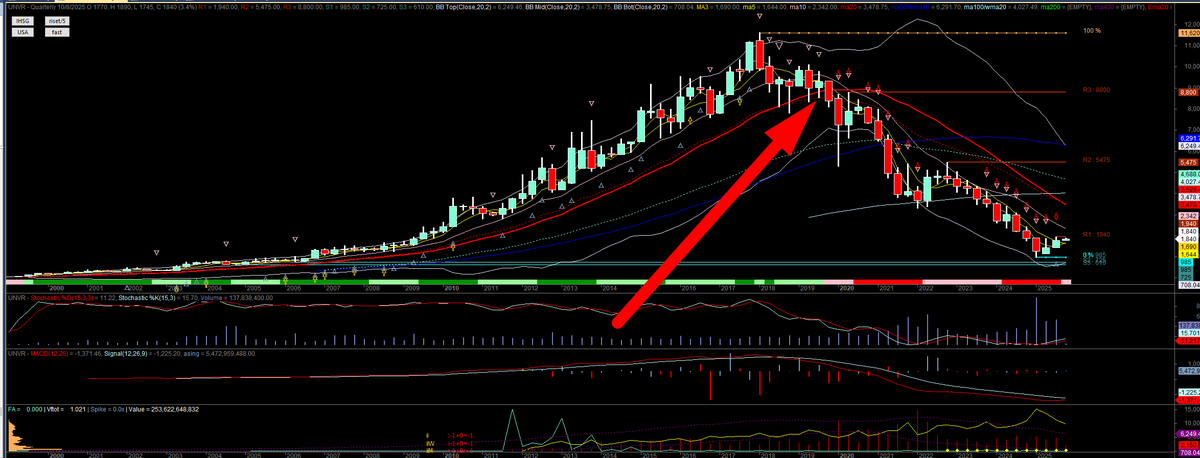The width and height of the screenshot is (1200, 458).
Task: Click the 'Stochastic %D(15,3,3)' pane label
Action: click(x=61, y=298)
